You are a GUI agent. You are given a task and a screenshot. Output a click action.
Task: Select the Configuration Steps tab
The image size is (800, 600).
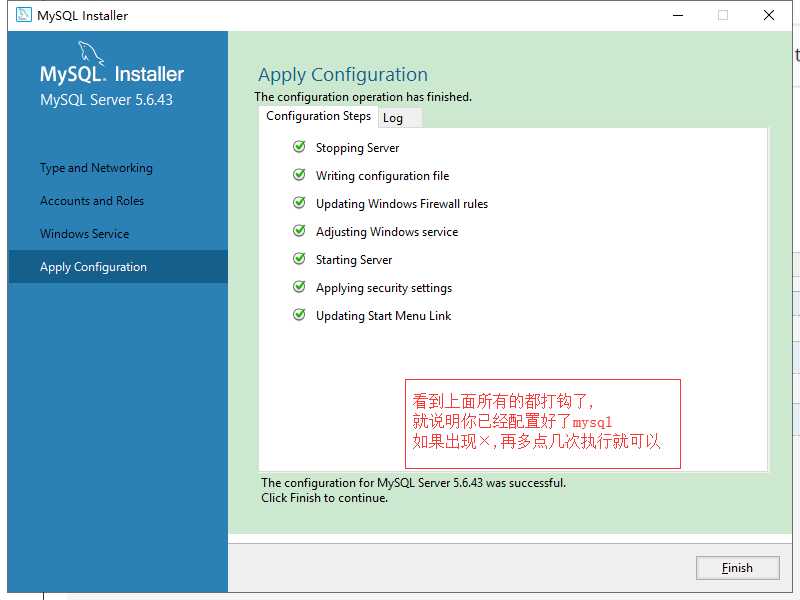318,116
